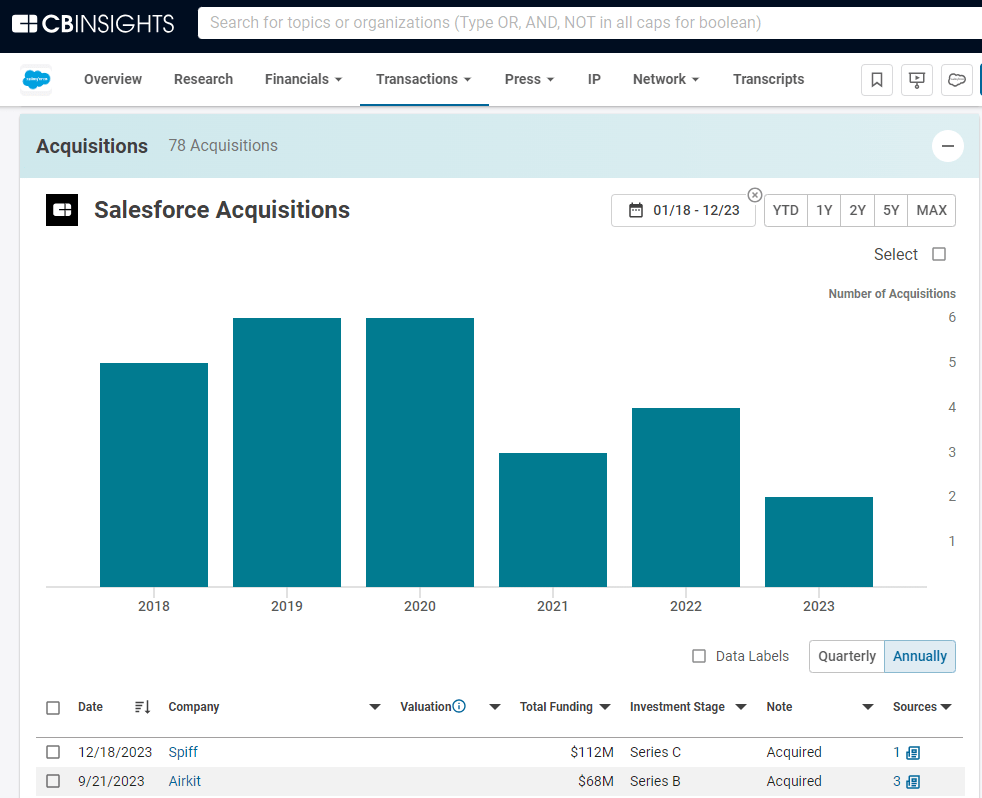Set the date range to 1Y
982x798 pixels.
click(824, 210)
